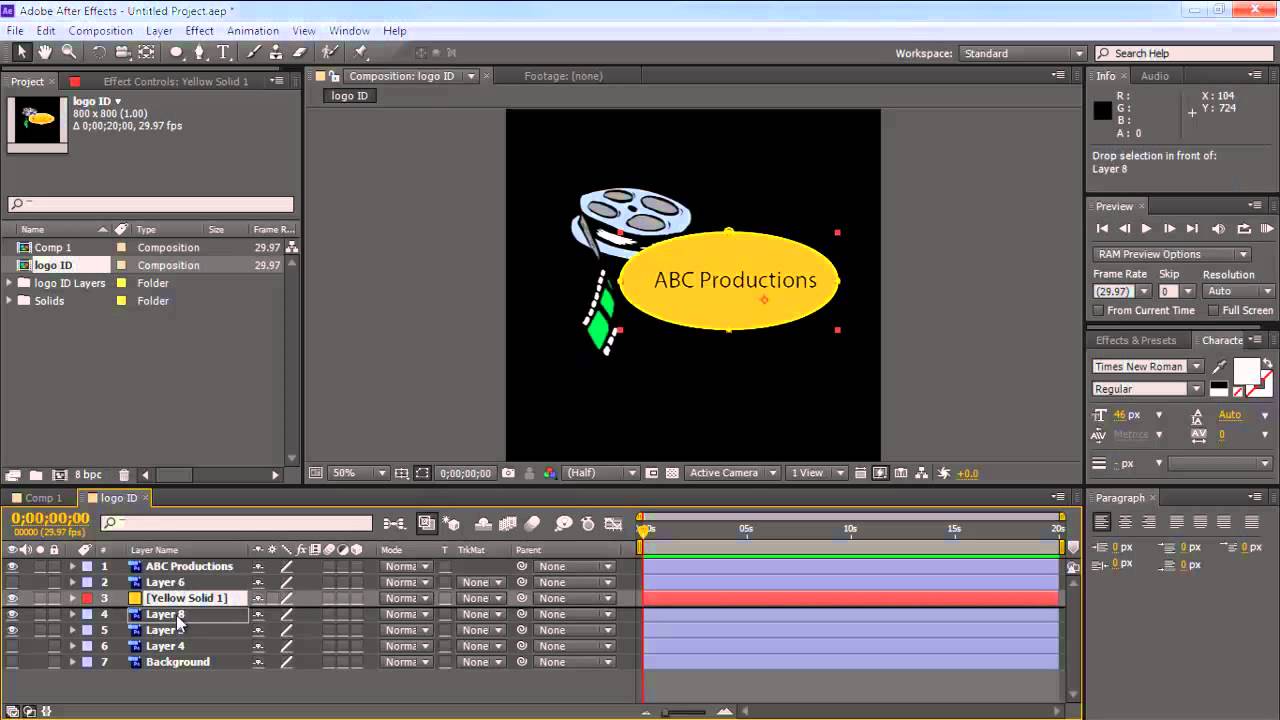Select the Zoom tool

pos(69,53)
